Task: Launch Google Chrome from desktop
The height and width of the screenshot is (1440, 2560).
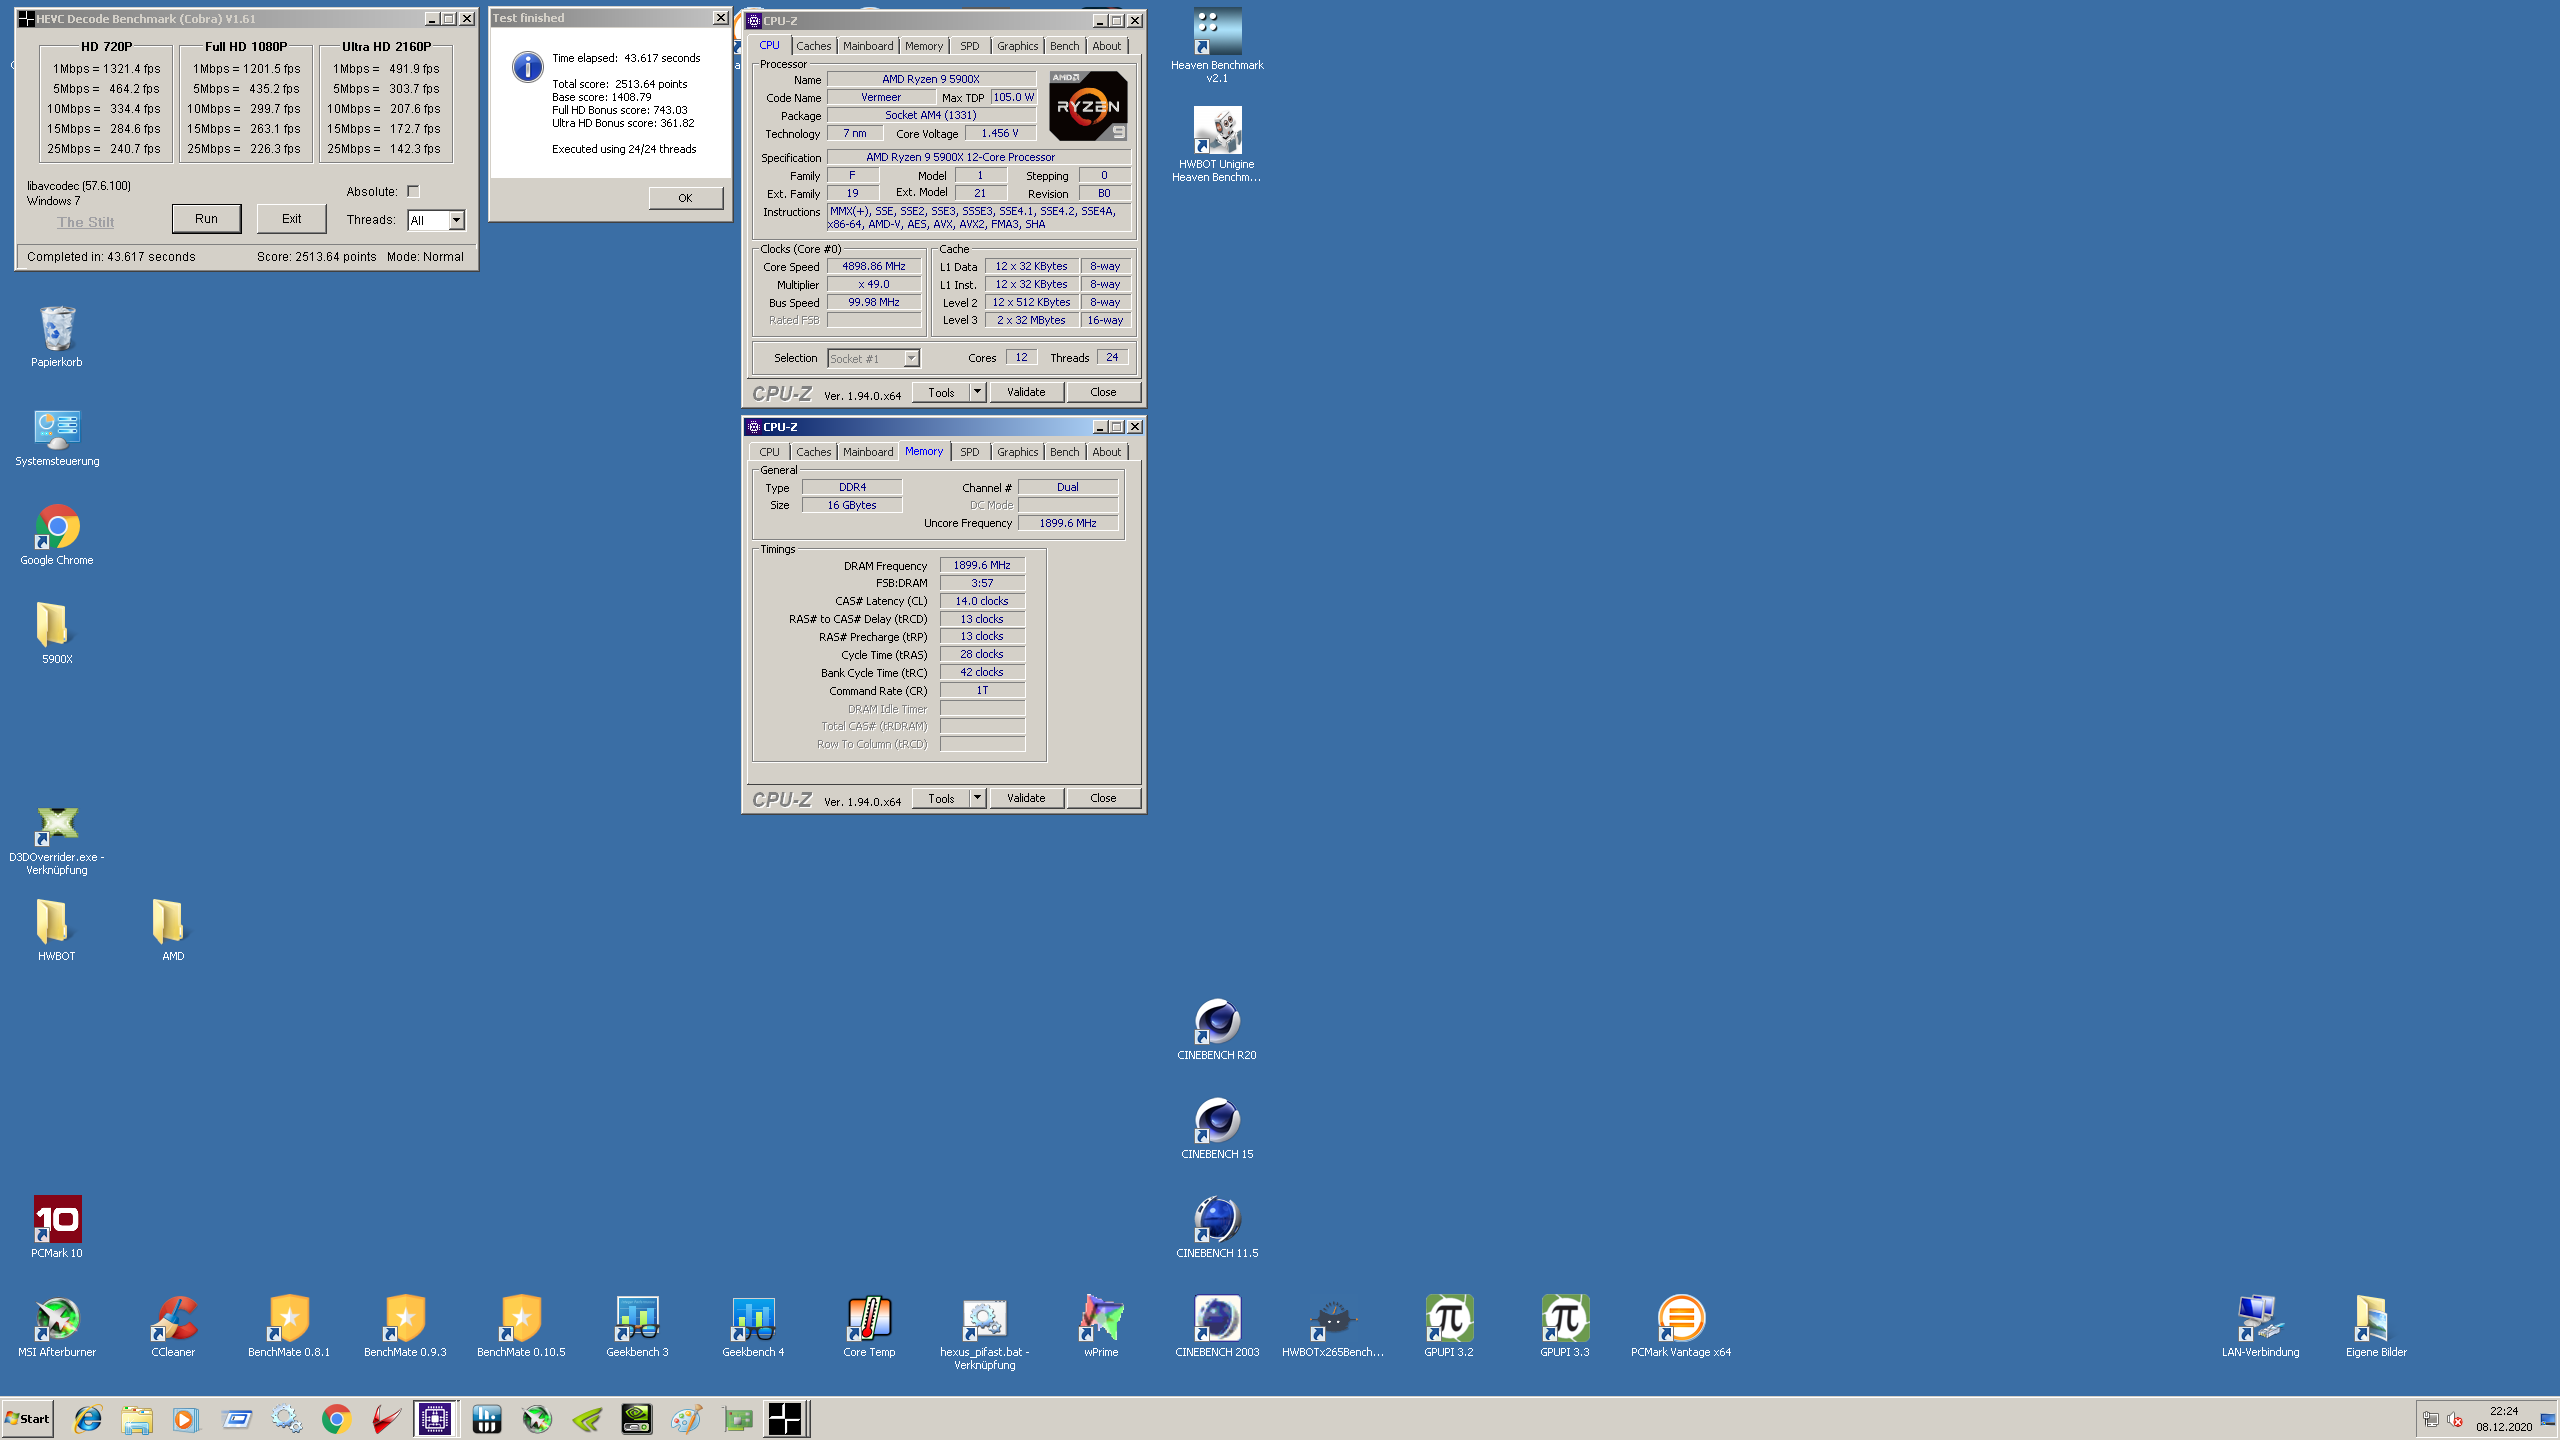Action: pos(57,535)
